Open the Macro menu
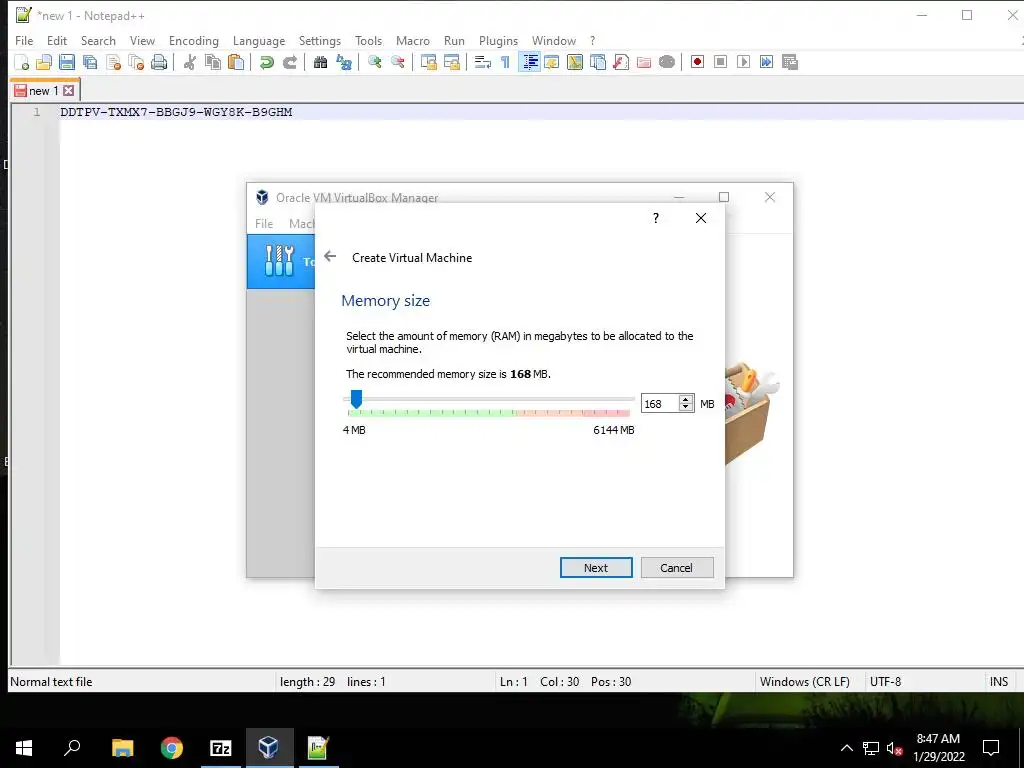The height and width of the screenshot is (768, 1024). (x=413, y=40)
